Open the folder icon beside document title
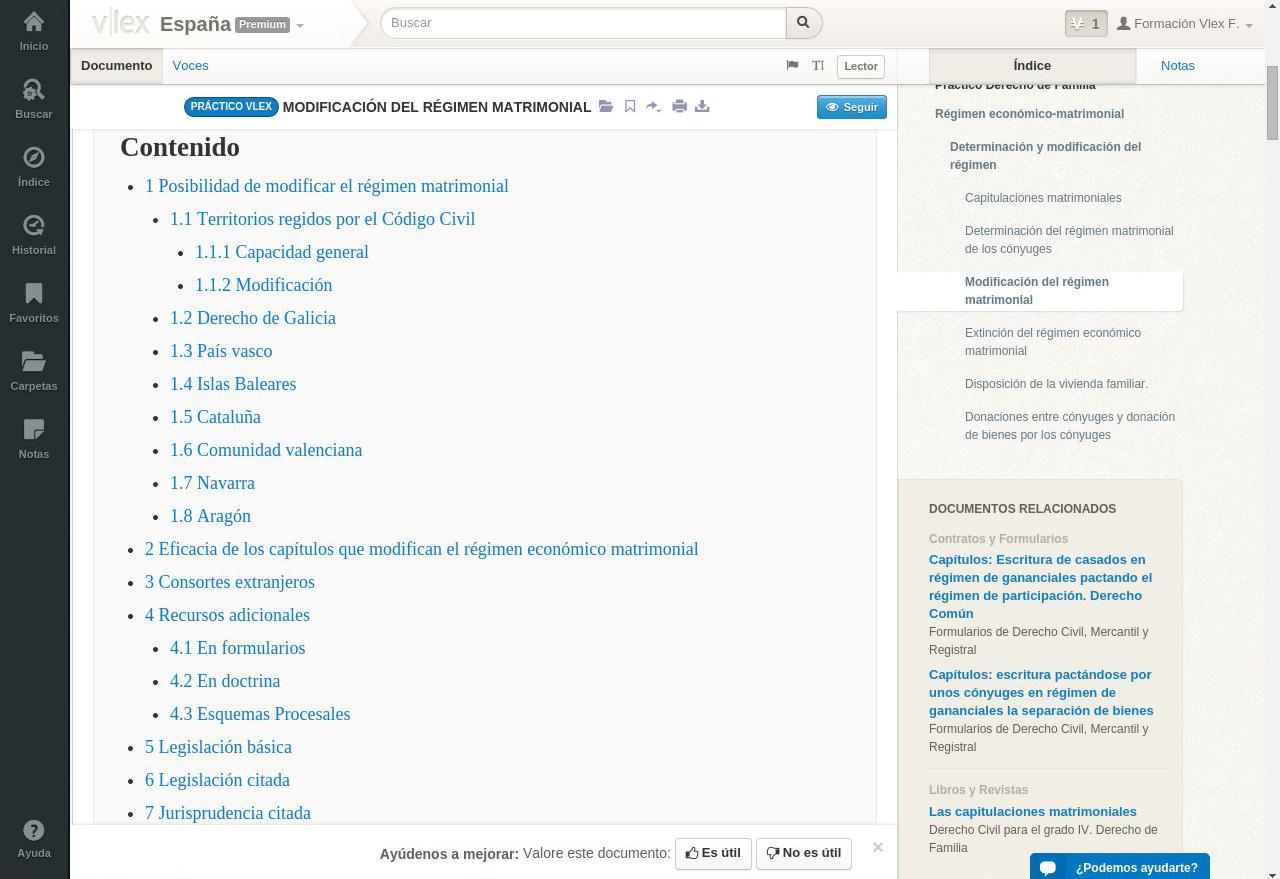This screenshot has height=879, width=1280. tap(606, 106)
